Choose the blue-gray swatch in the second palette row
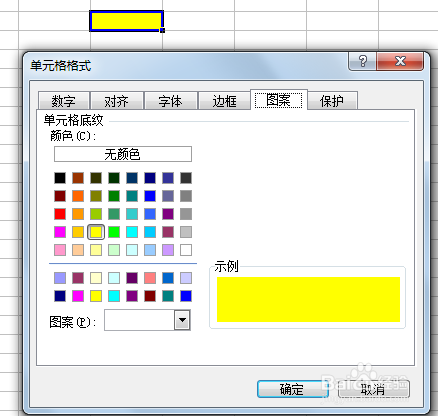Image resolution: width=438 pixels, height=416 pixels. point(168,196)
